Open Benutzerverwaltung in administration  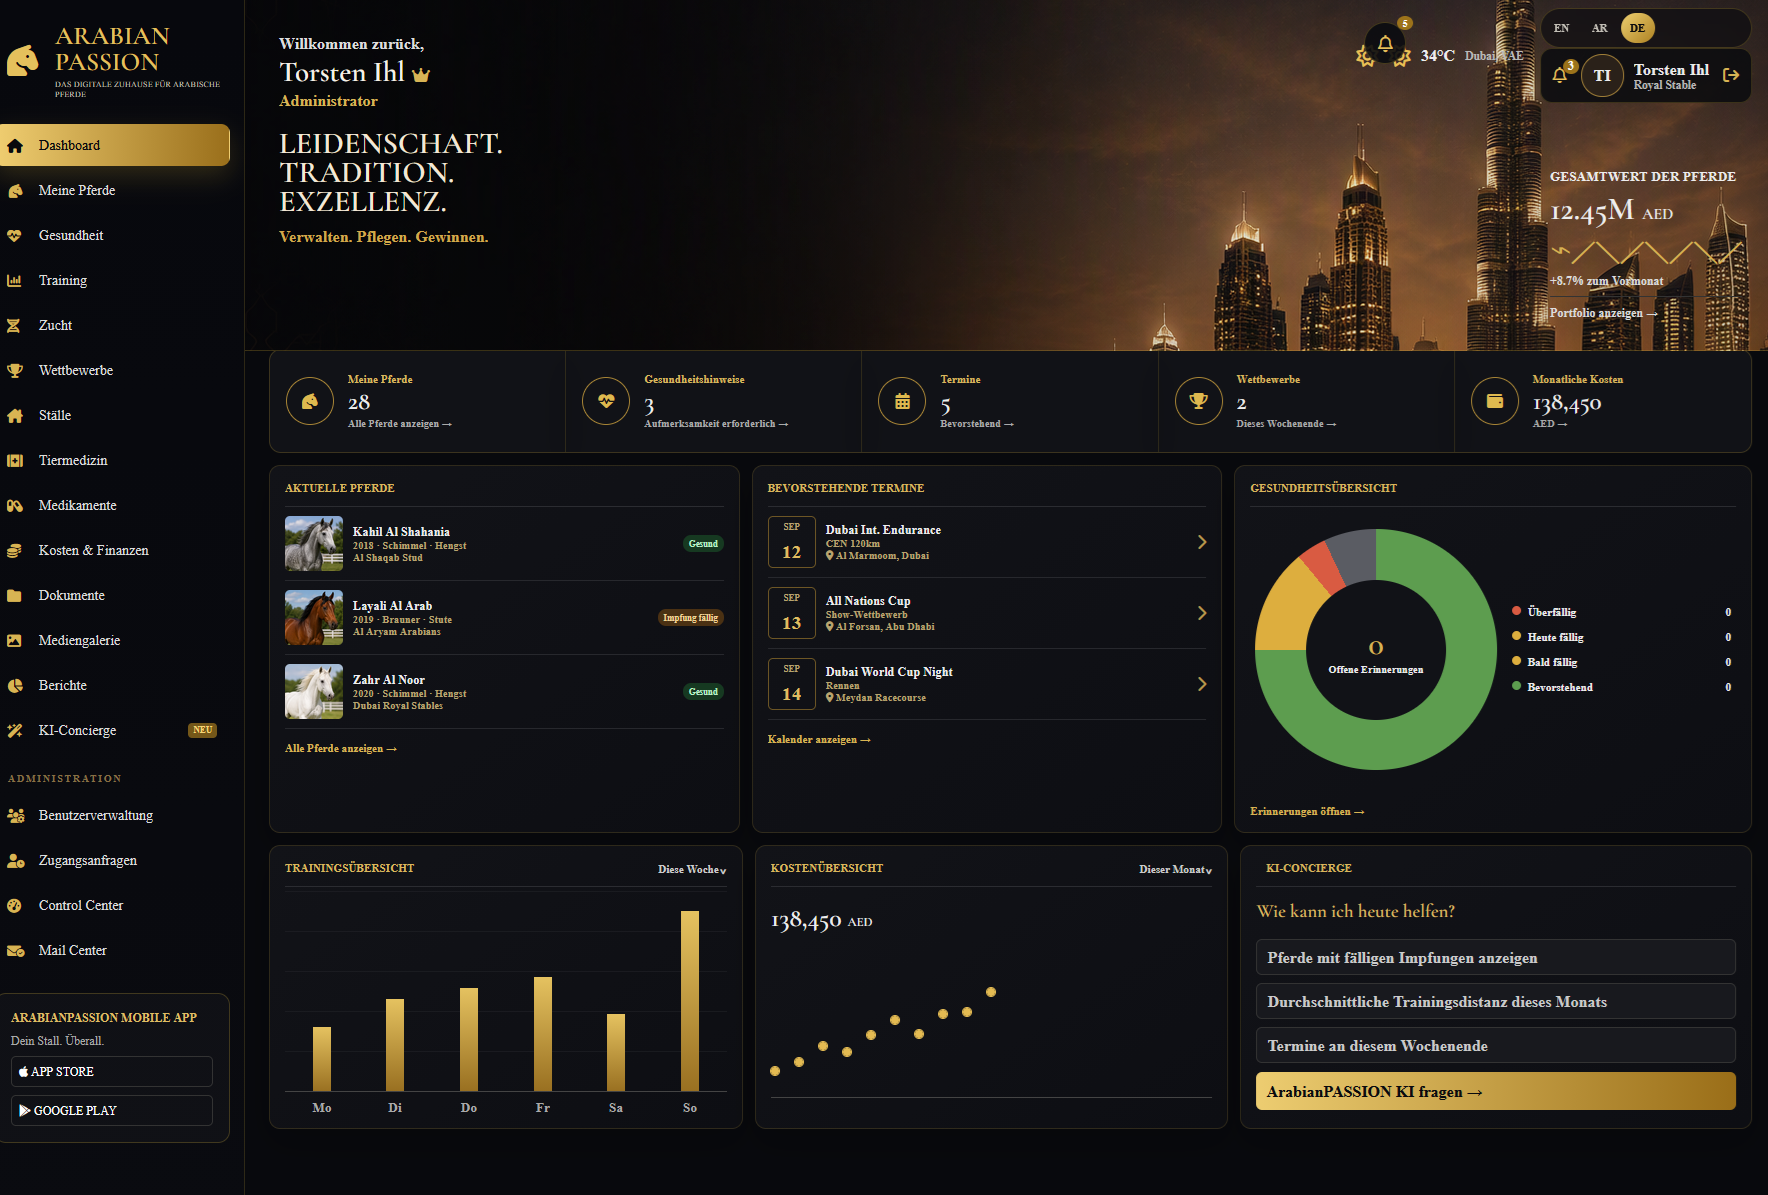pyautogui.click(x=115, y=815)
